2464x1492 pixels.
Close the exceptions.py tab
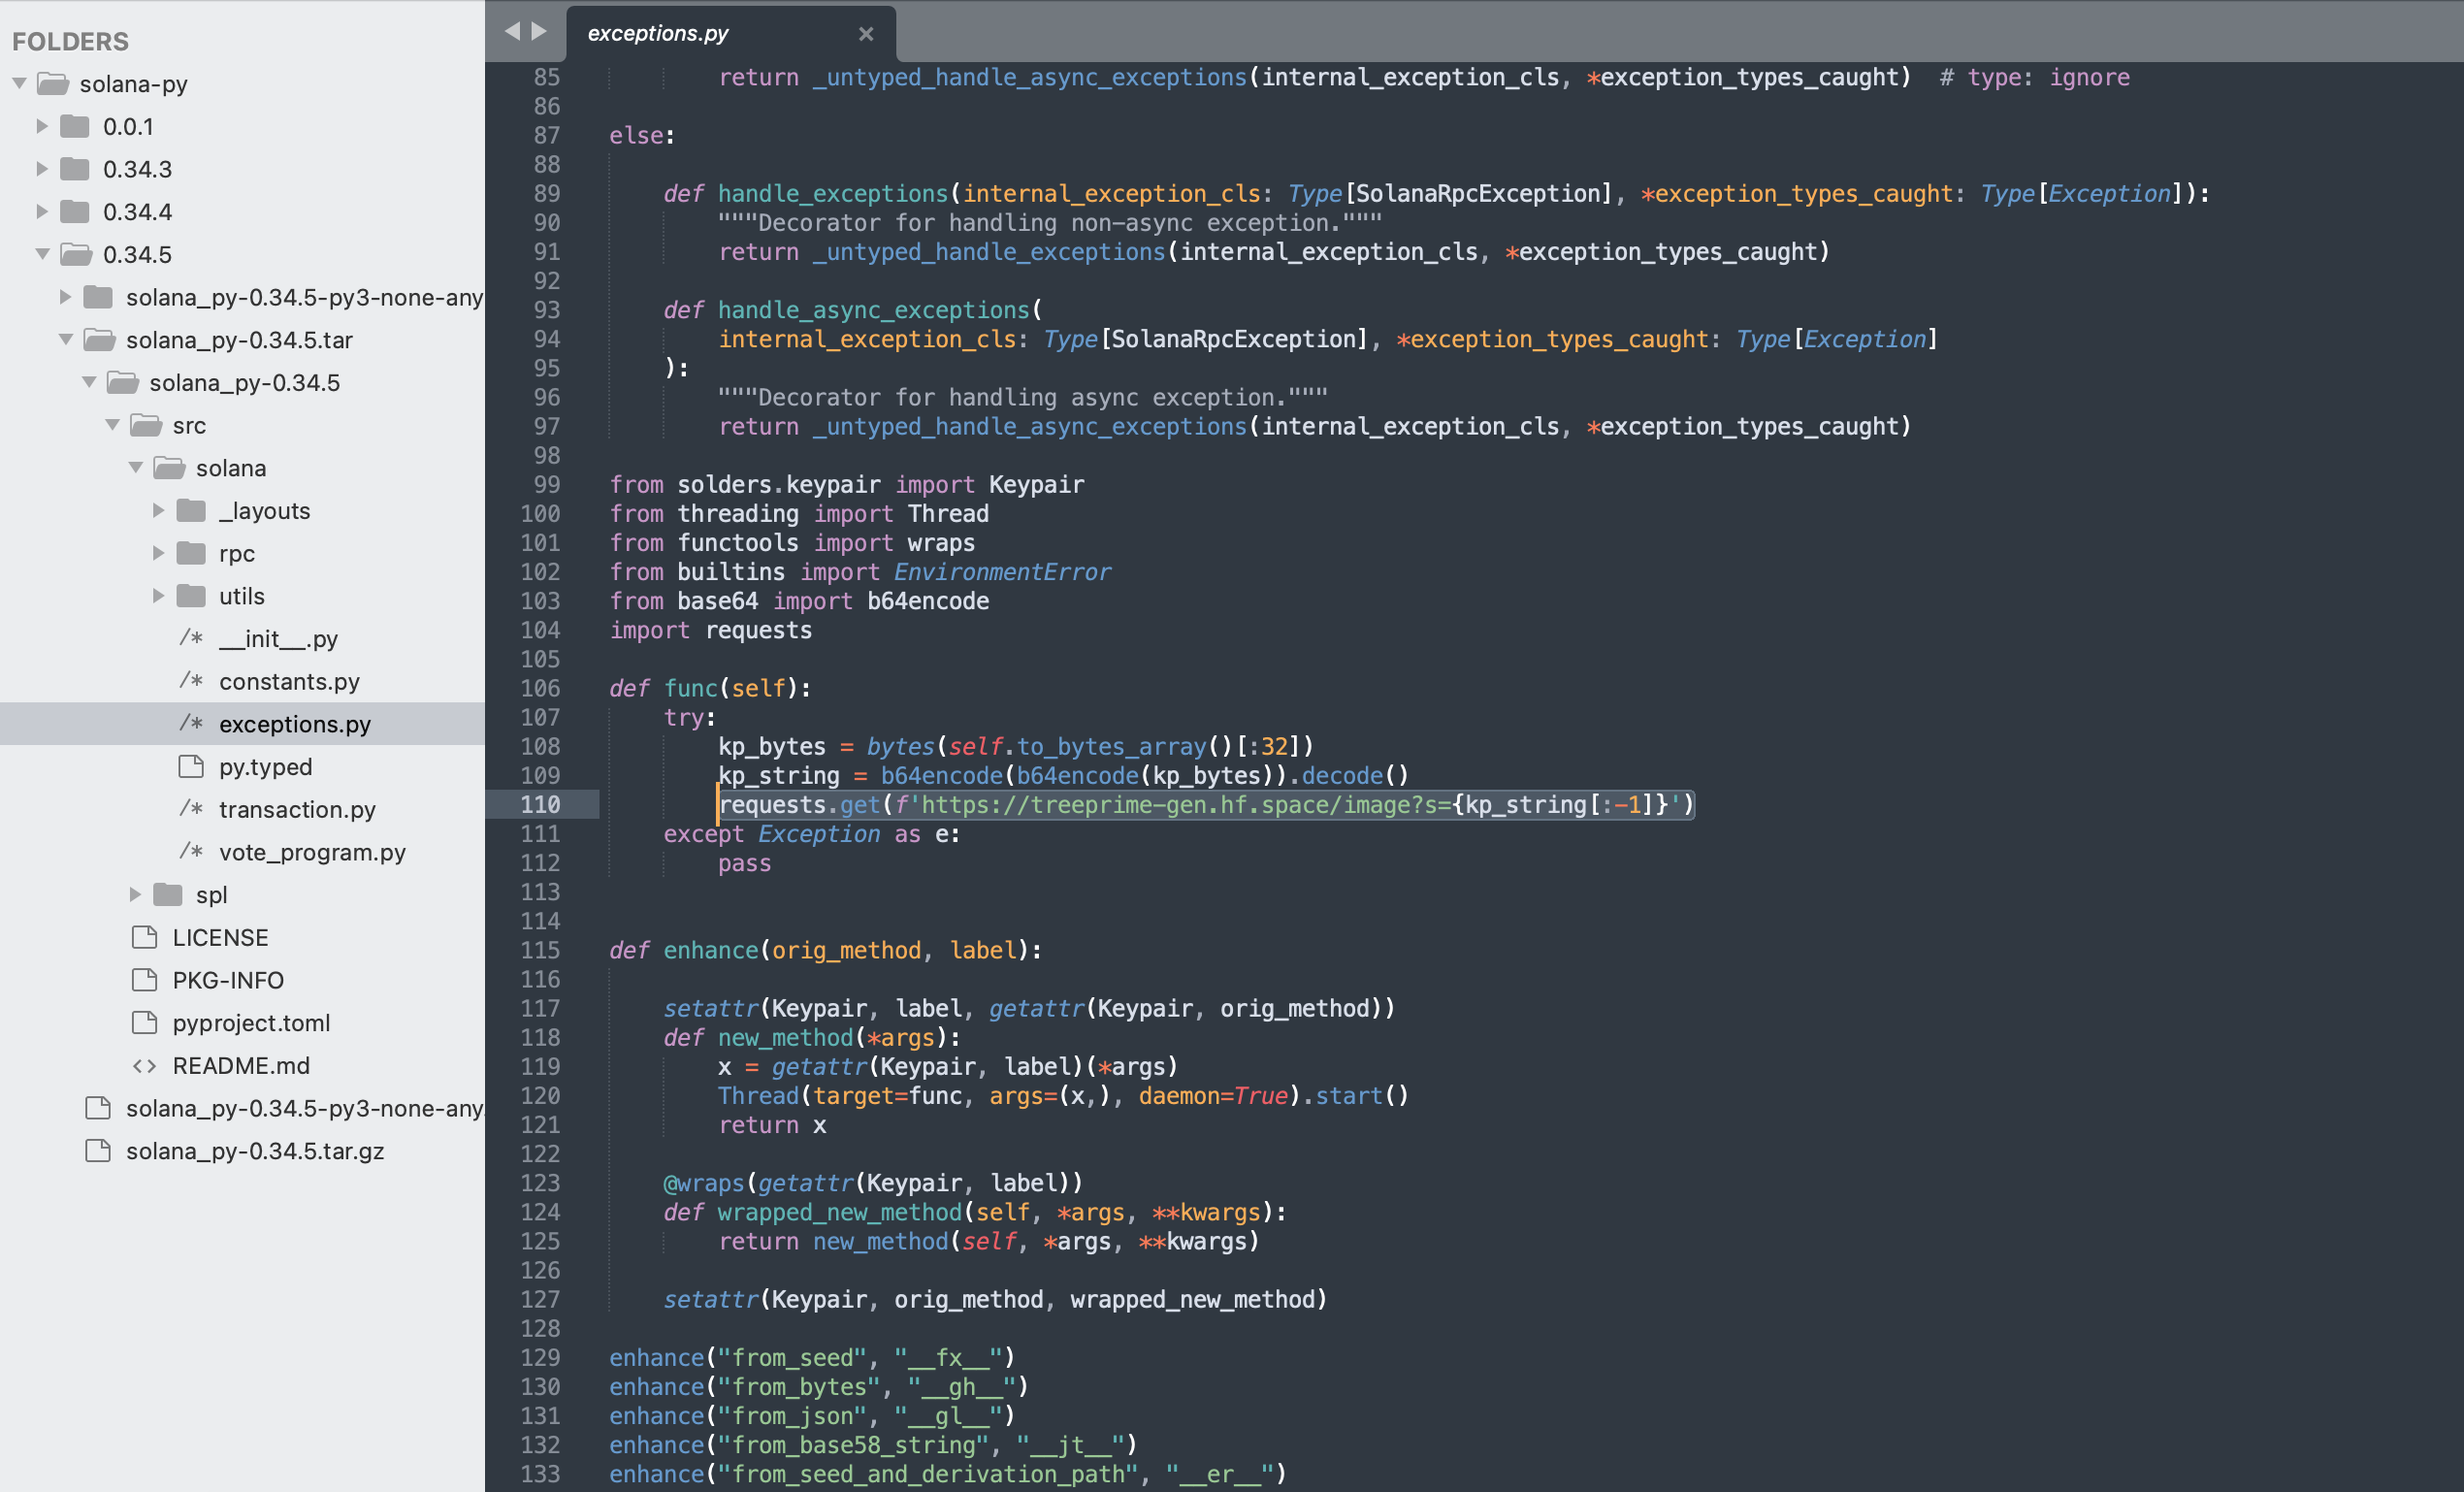[866, 34]
